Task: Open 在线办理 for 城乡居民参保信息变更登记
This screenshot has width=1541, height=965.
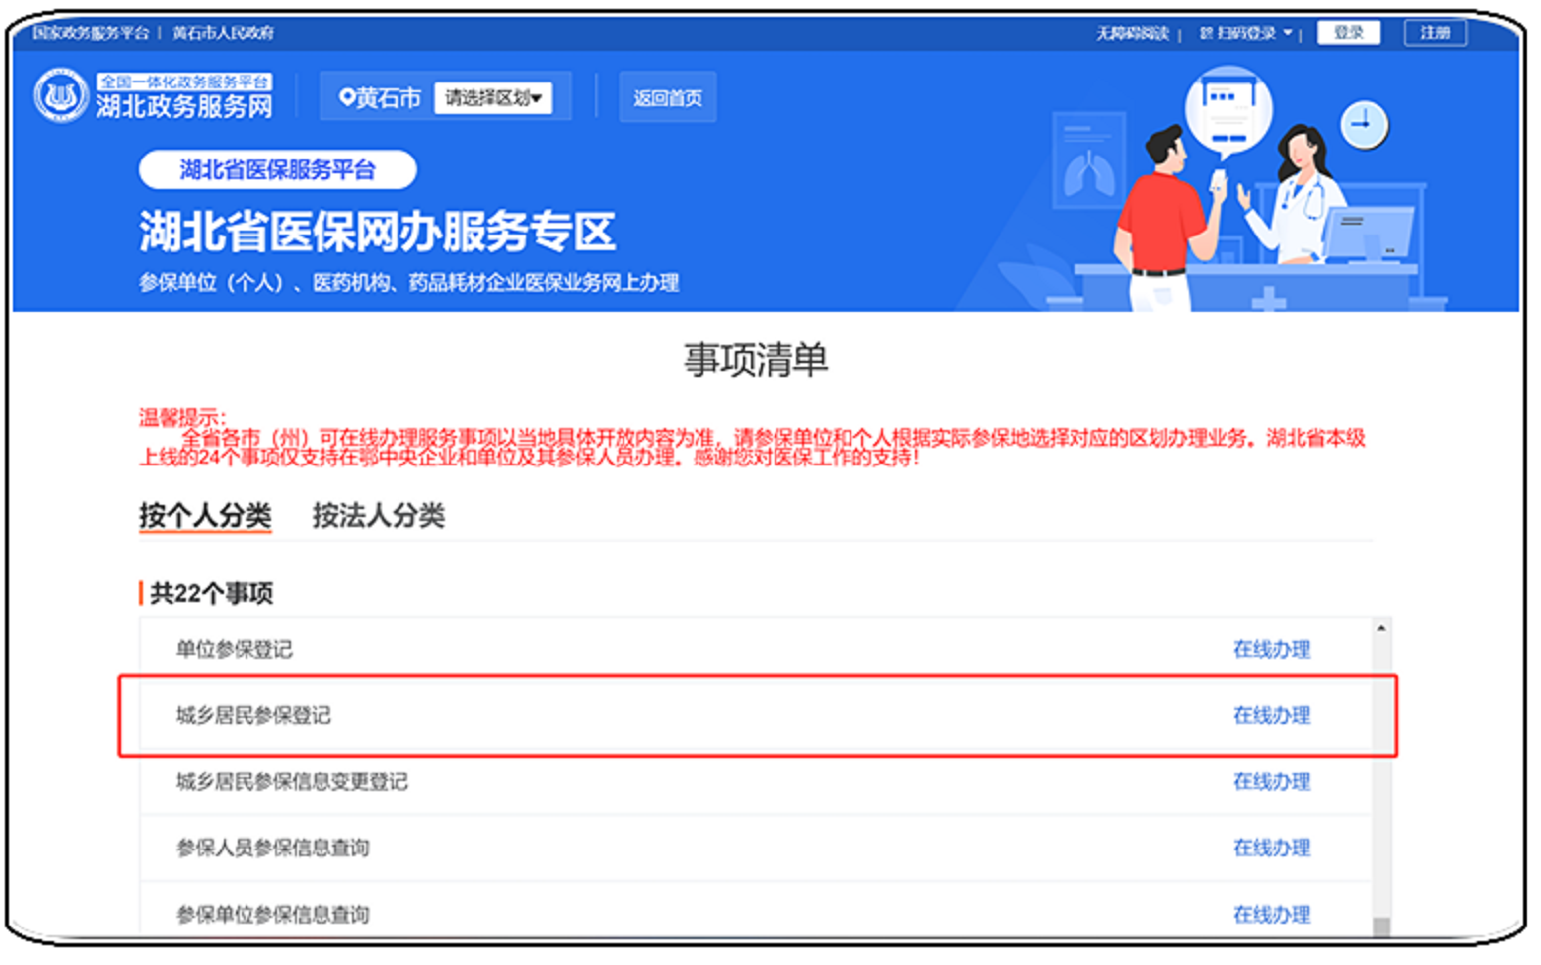Action: [x=1270, y=781]
